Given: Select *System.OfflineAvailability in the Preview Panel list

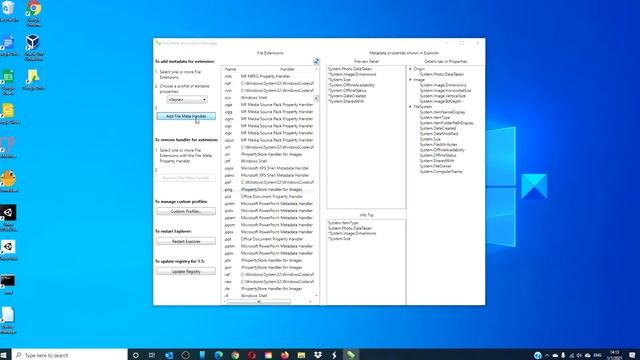Looking at the screenshot, I should (351, 85).
